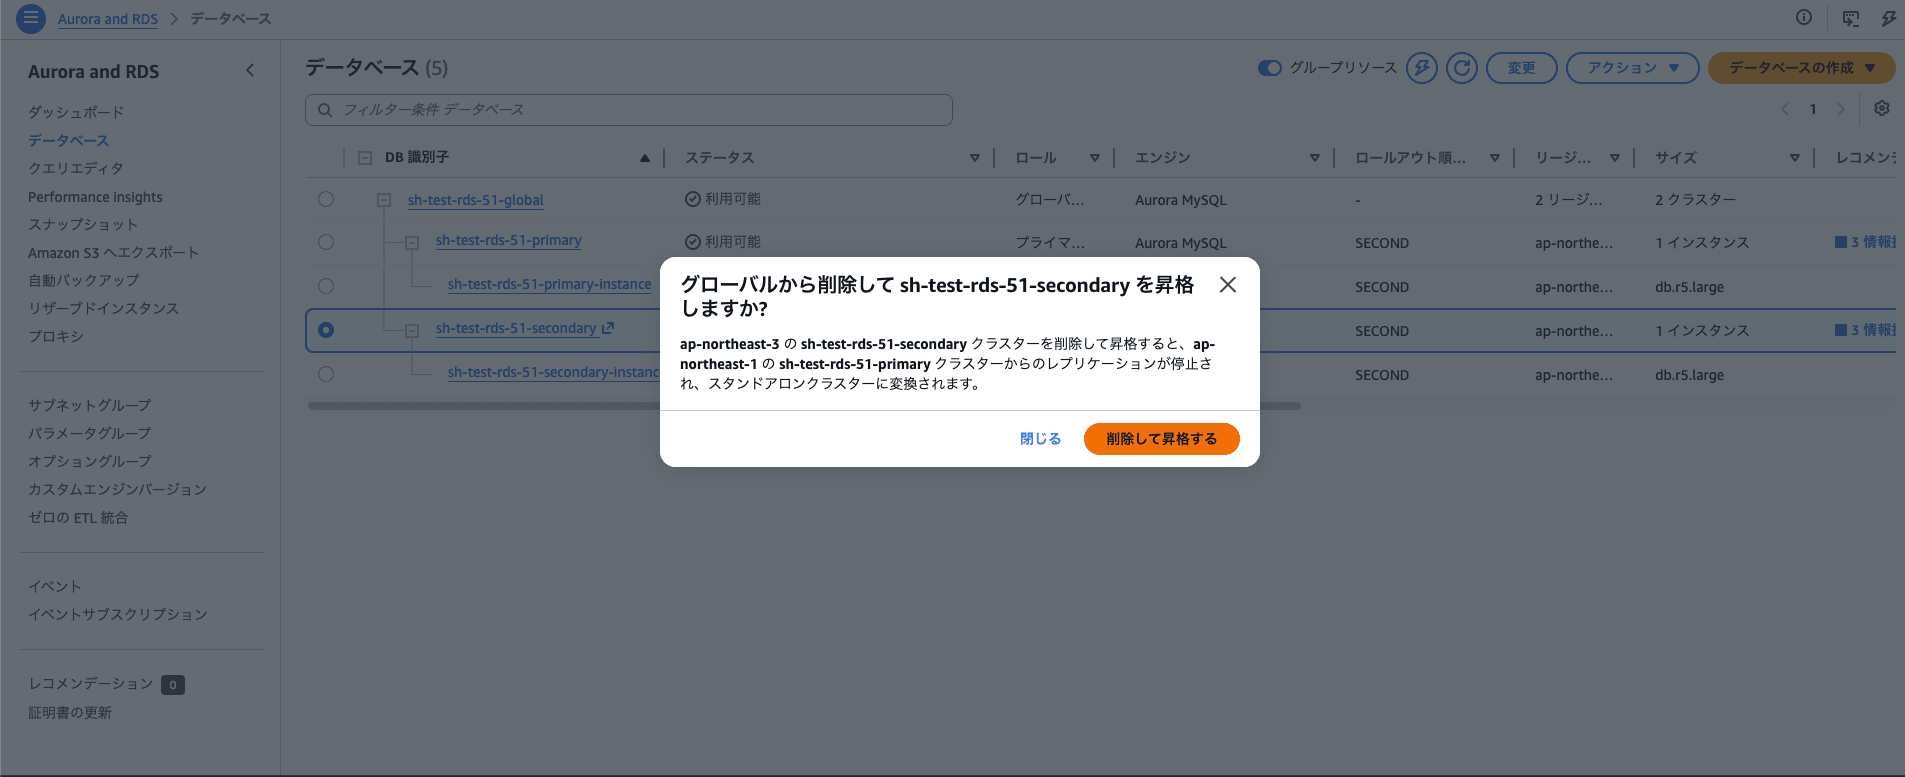The height and width of the screenshot is (777, 1905).
Task: Refresh the databases list
Action: [x=1462, y=68]
